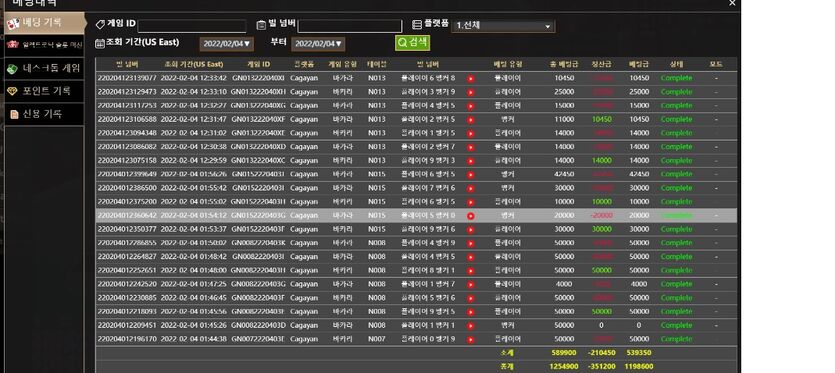The height and width of the screenshot is (373, 835).
Task: Select table N007 in the last row
Action: point(376,339)
